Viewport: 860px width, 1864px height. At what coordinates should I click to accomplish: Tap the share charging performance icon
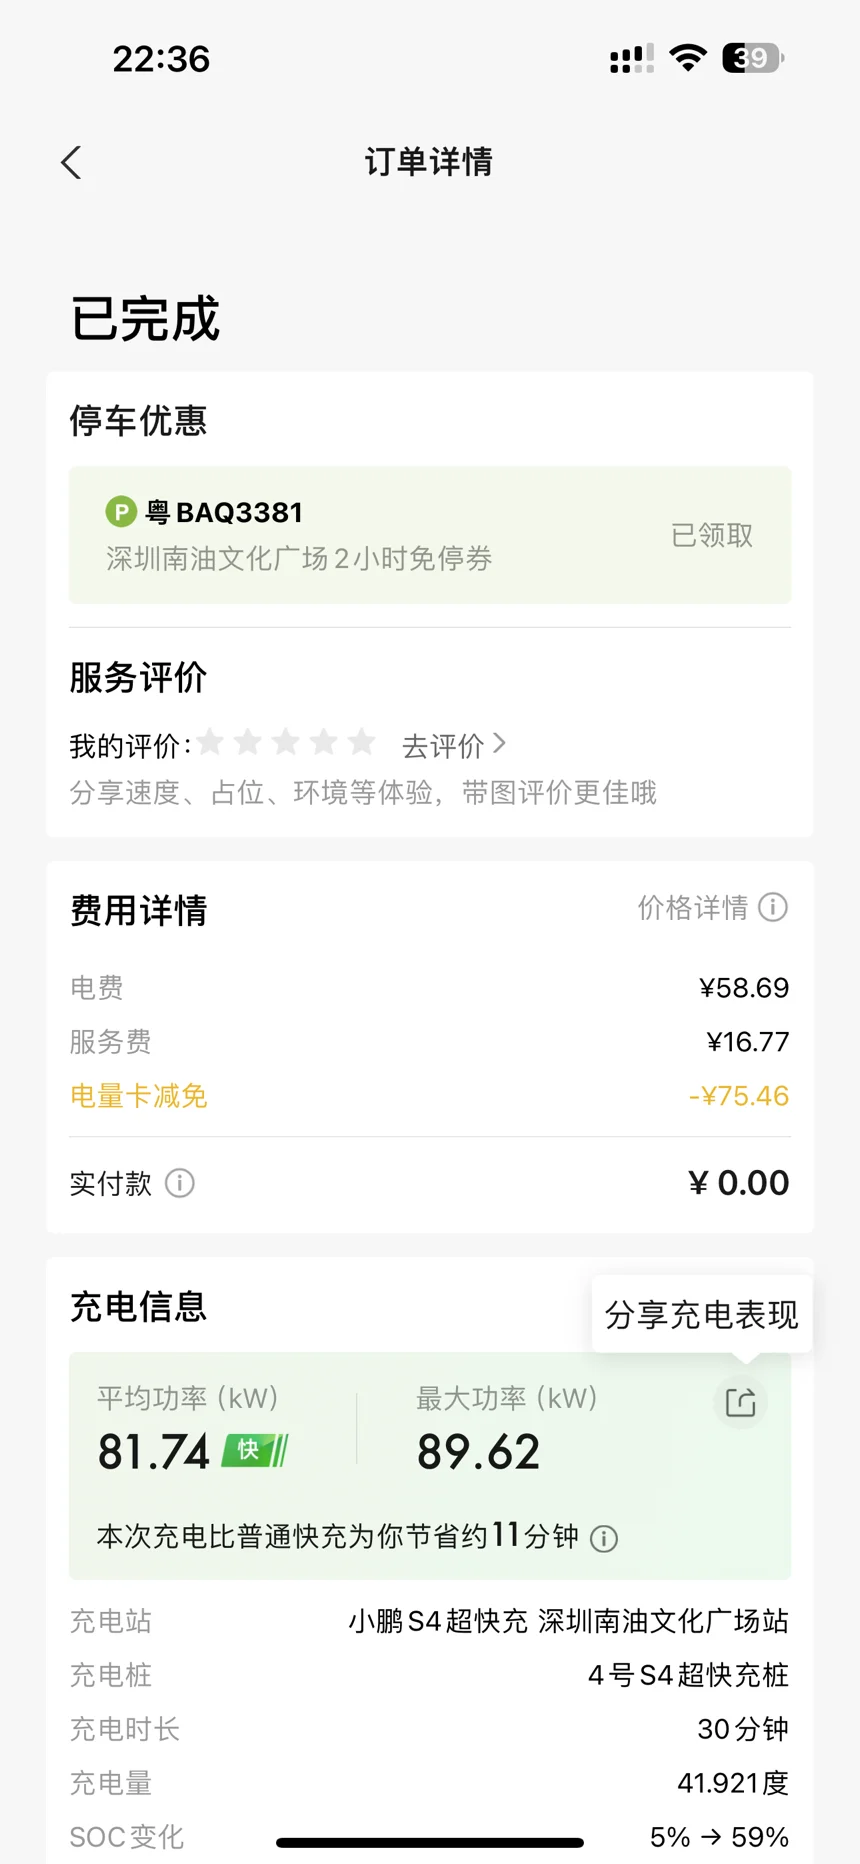(740, 1402)
